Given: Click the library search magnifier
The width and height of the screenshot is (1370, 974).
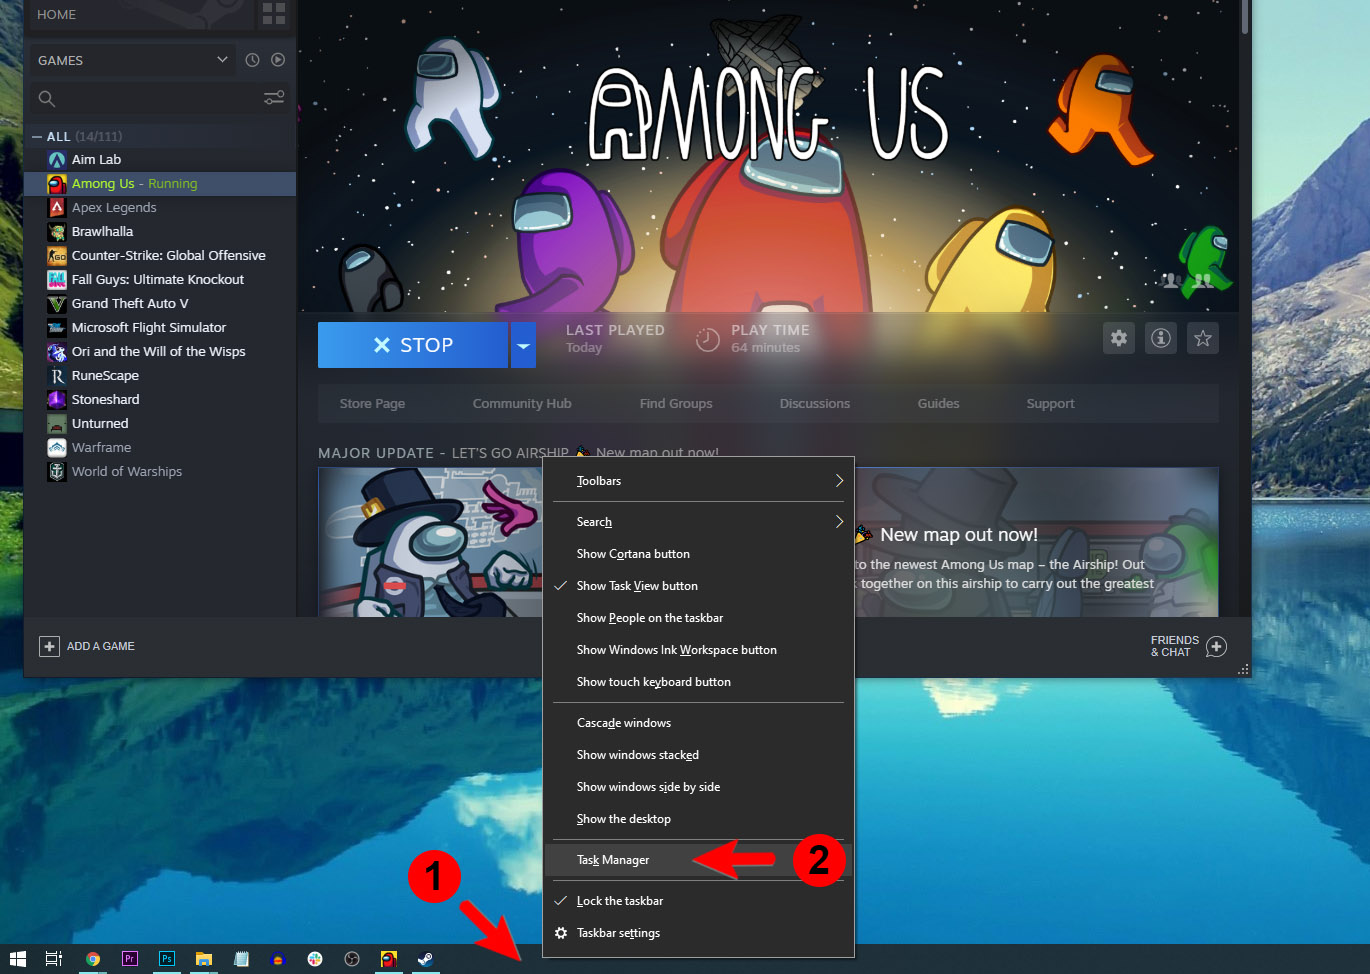Looking at the screenshot, I should (x=46, y=97).
